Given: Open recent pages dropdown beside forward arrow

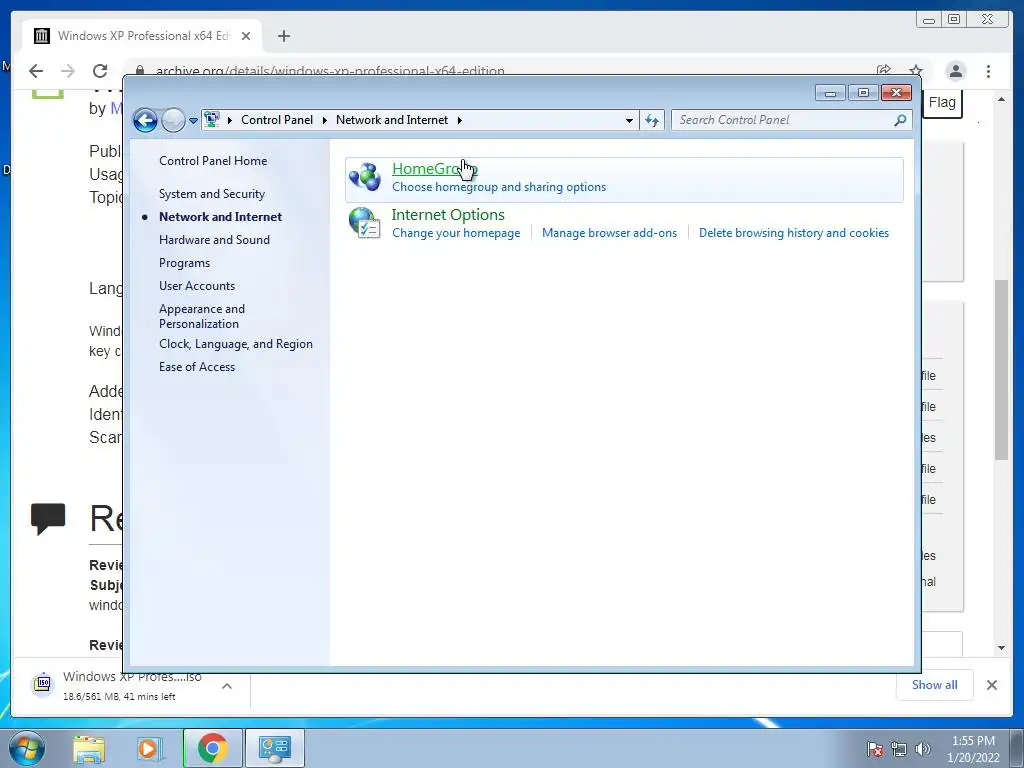Looking at the screenshot, I should pyautogui.click(x=193, y=121).
